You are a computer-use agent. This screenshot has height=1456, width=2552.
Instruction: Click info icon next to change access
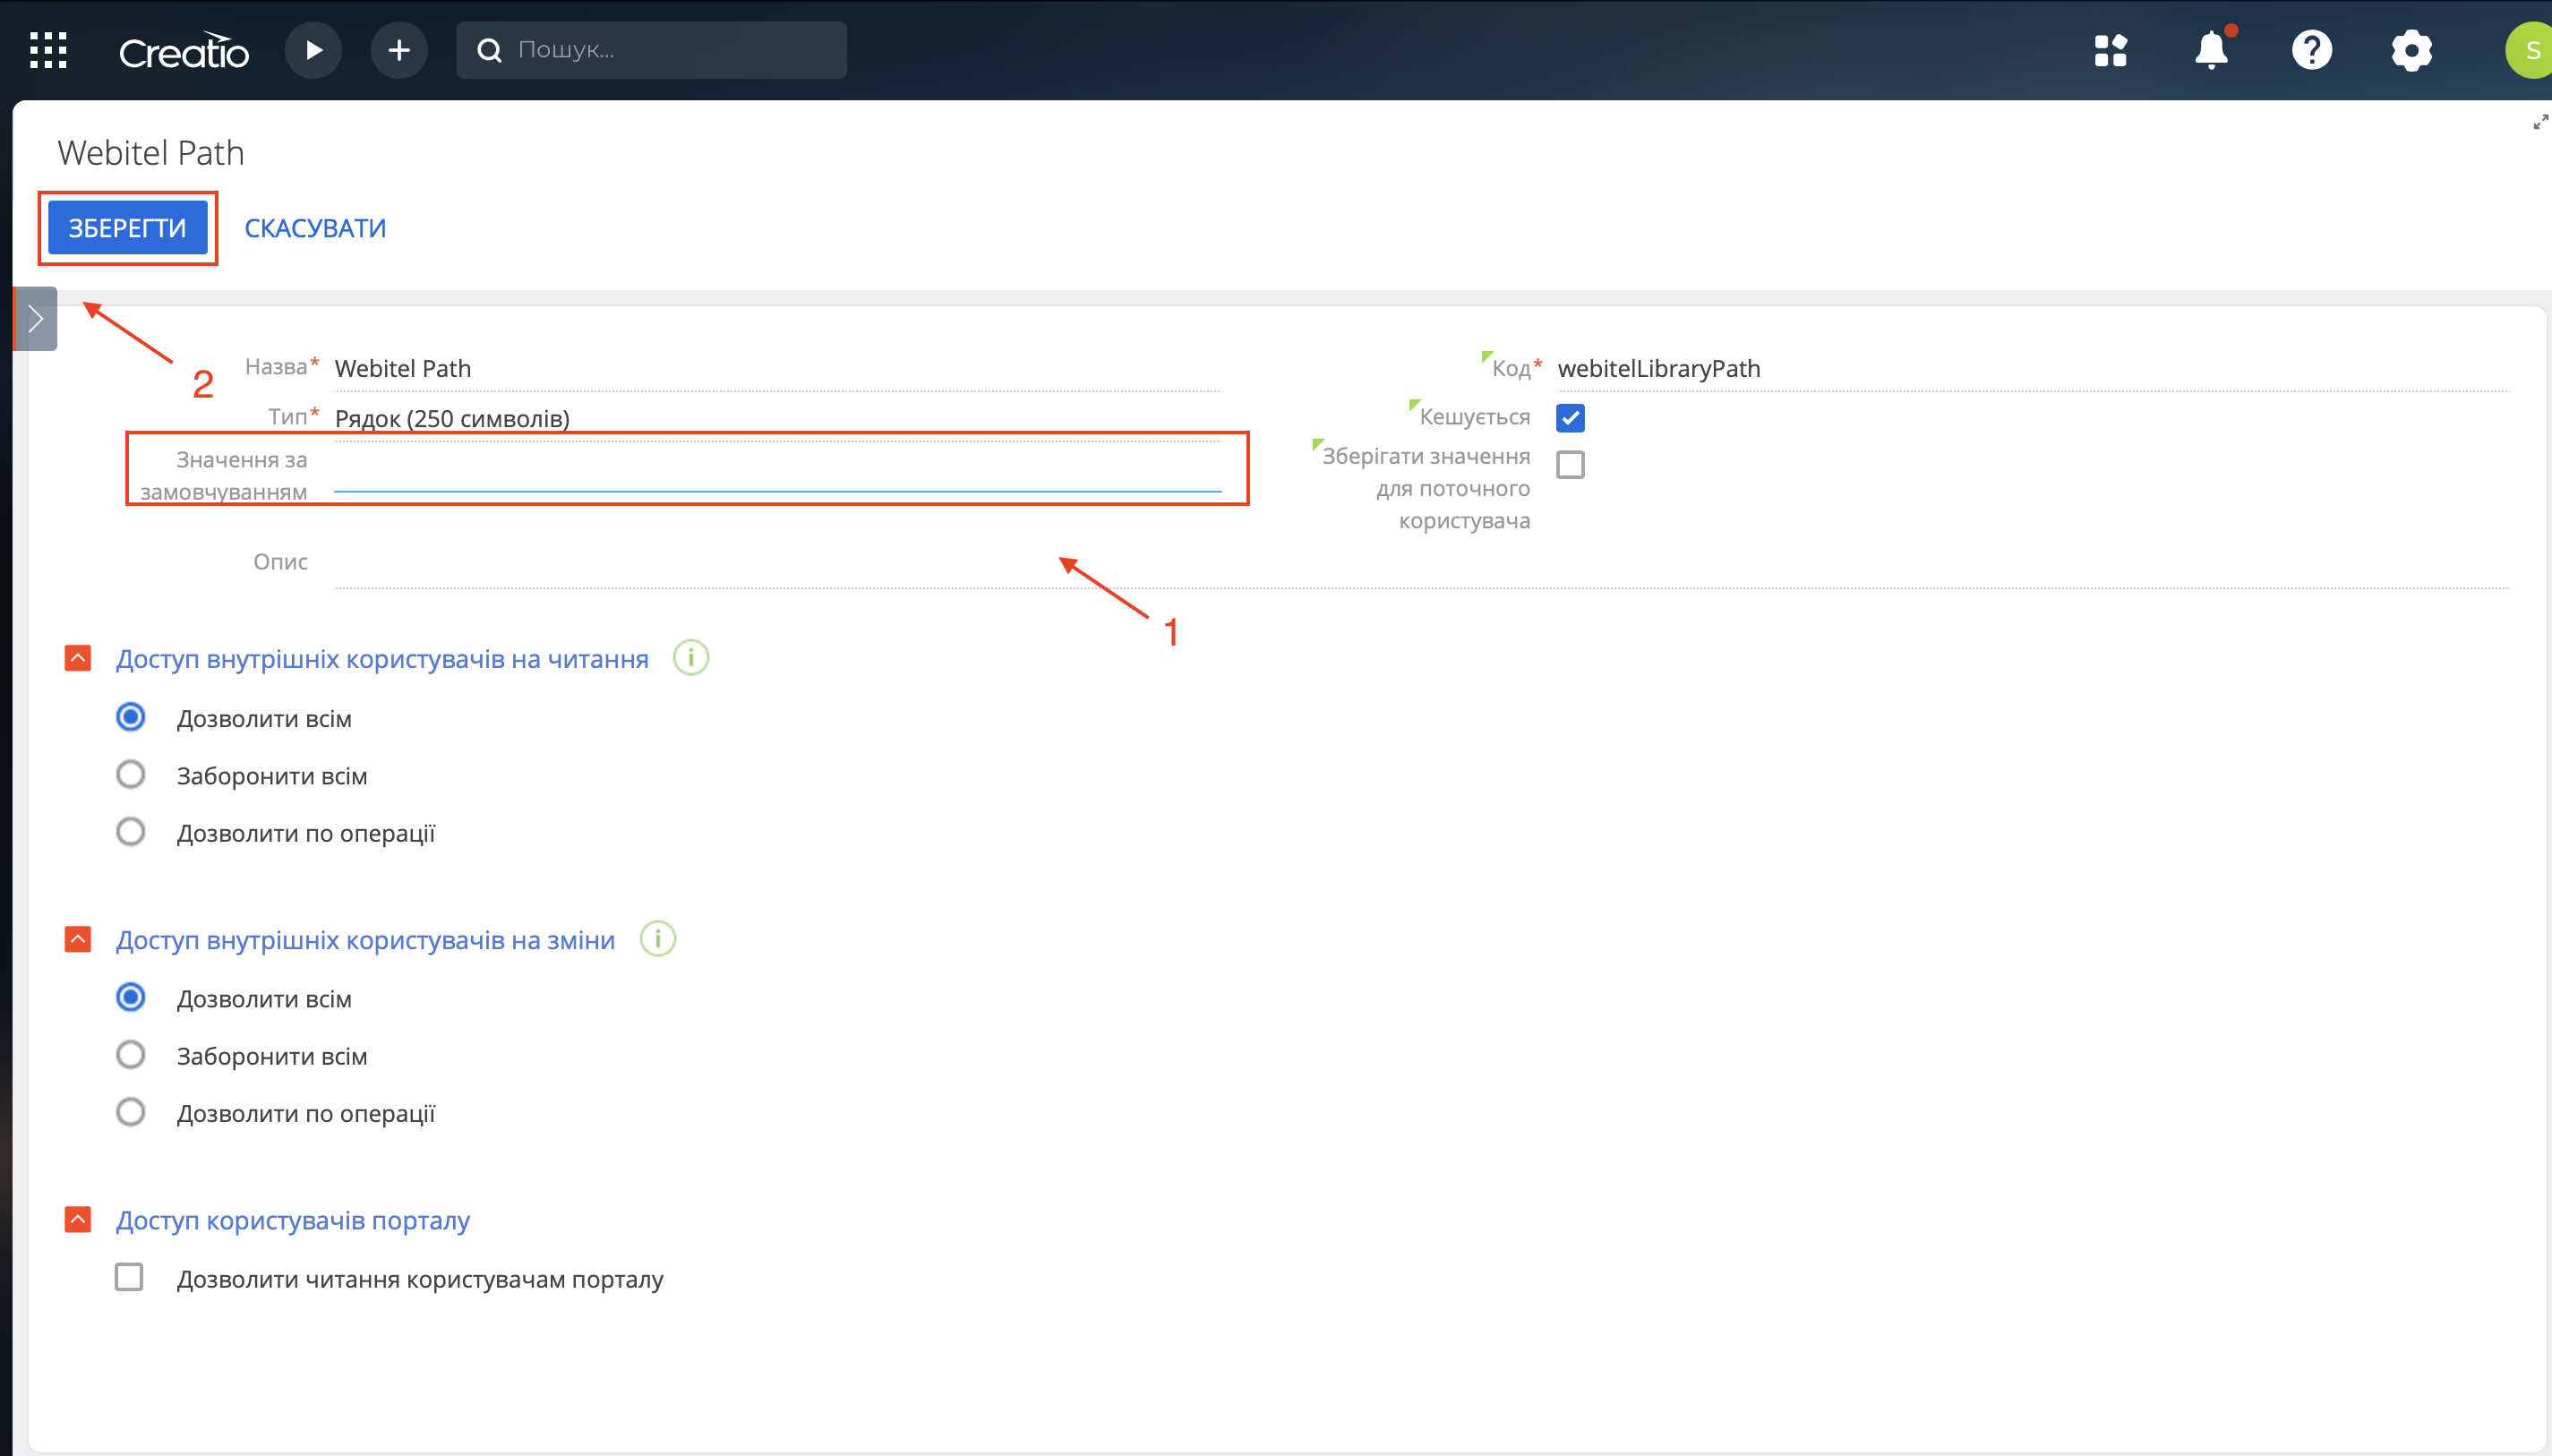click(x=658, y=939)
